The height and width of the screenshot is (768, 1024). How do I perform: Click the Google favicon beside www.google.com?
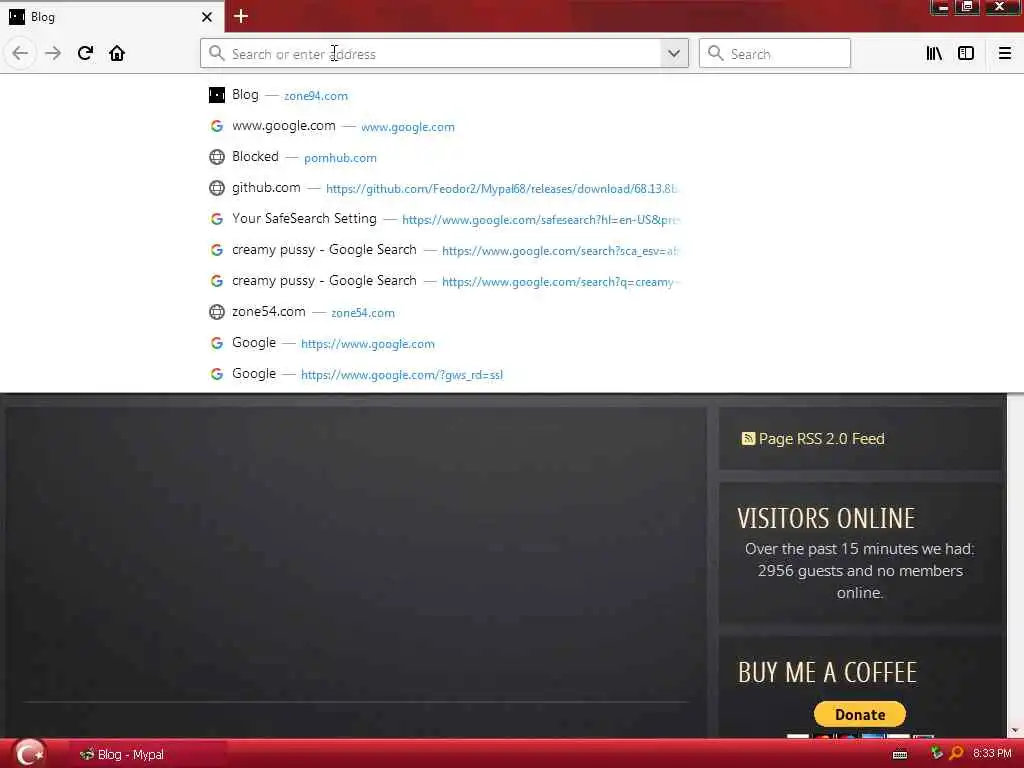(x=217, y=126)
